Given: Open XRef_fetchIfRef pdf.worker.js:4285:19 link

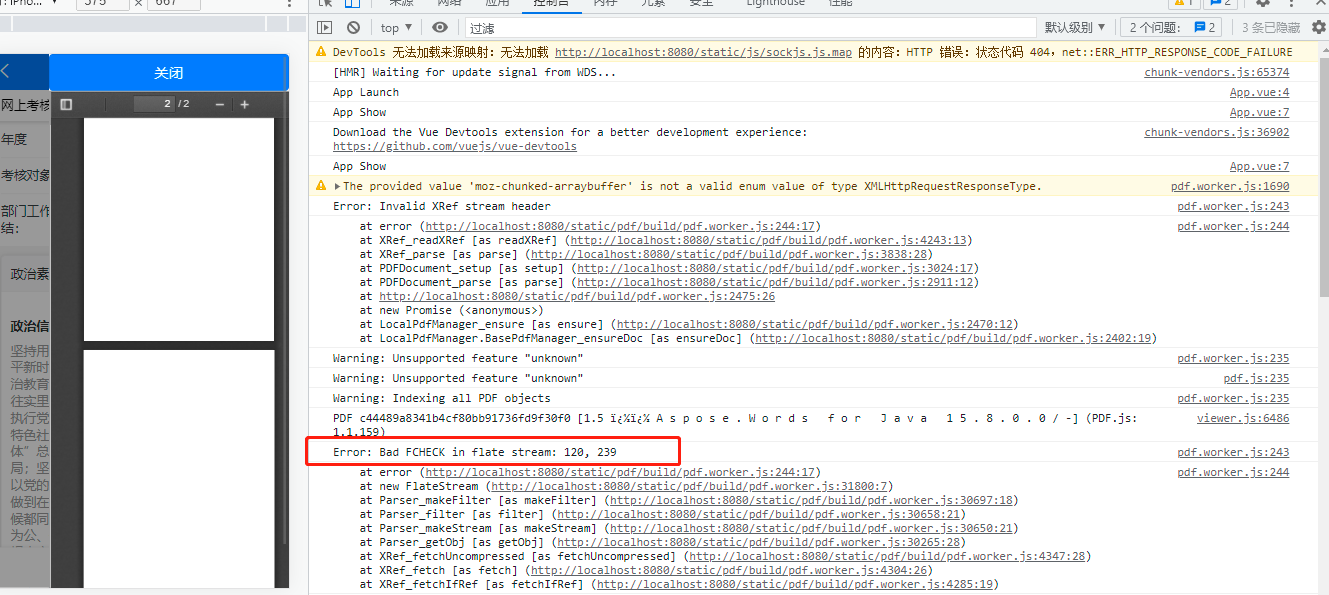Looking at the screenshot, I should [x=794, y=584].
